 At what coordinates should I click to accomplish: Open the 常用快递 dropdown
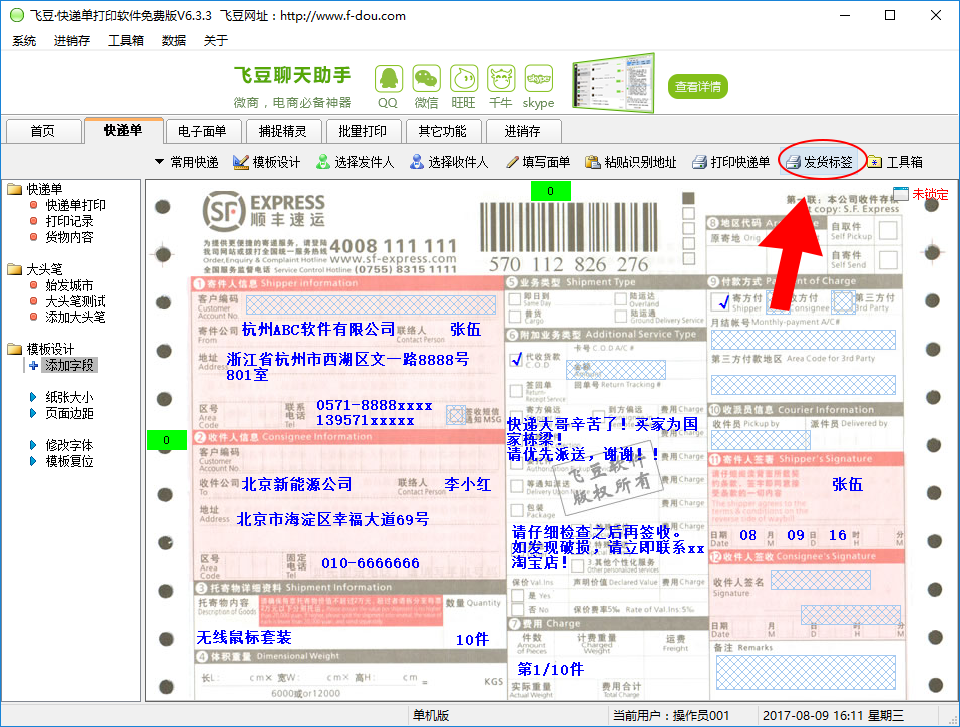[x=187, y=162]
